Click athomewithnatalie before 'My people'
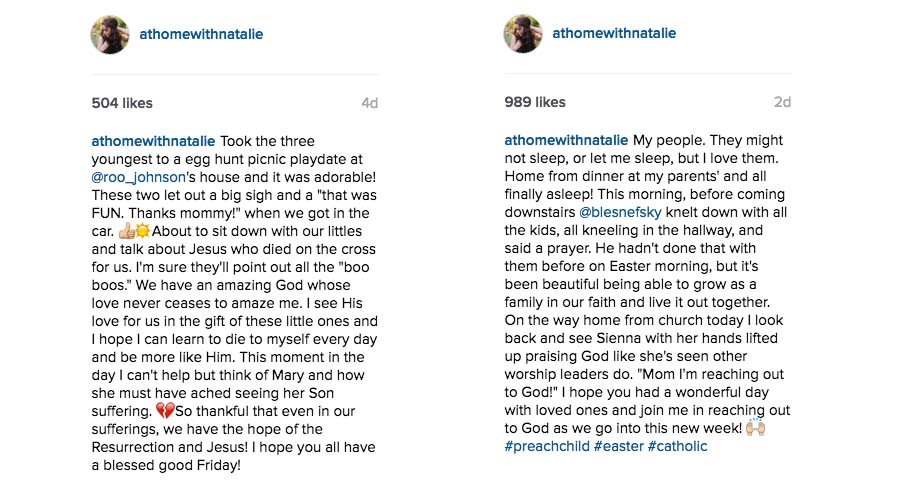Image resolution: width=897 pixels, height=490 pixels. pyautogui.click(x=566, y=140)
